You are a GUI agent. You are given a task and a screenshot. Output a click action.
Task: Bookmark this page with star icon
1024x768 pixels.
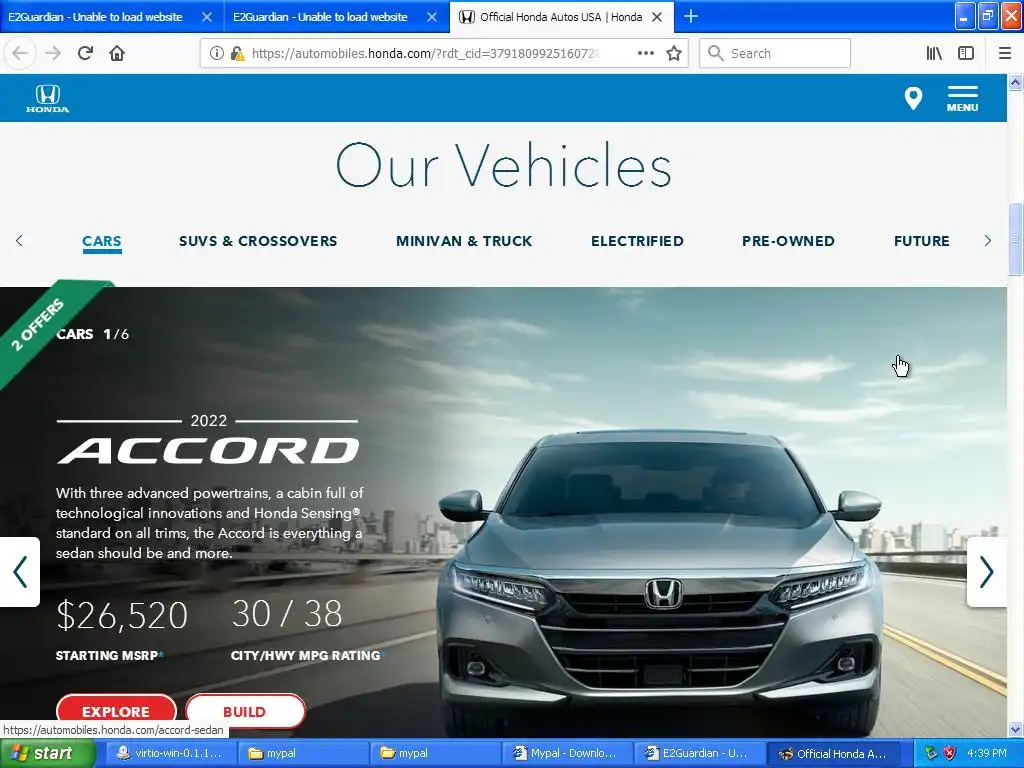(674, 53)
